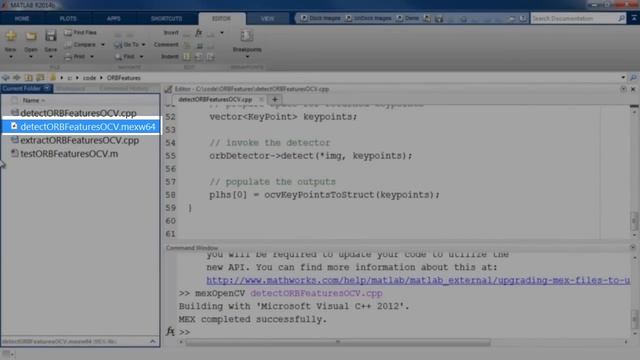The width and height of the screenshot is (640, 360).
Task: Click the editor vertical scrollbar
Action: tap(634, 220)
